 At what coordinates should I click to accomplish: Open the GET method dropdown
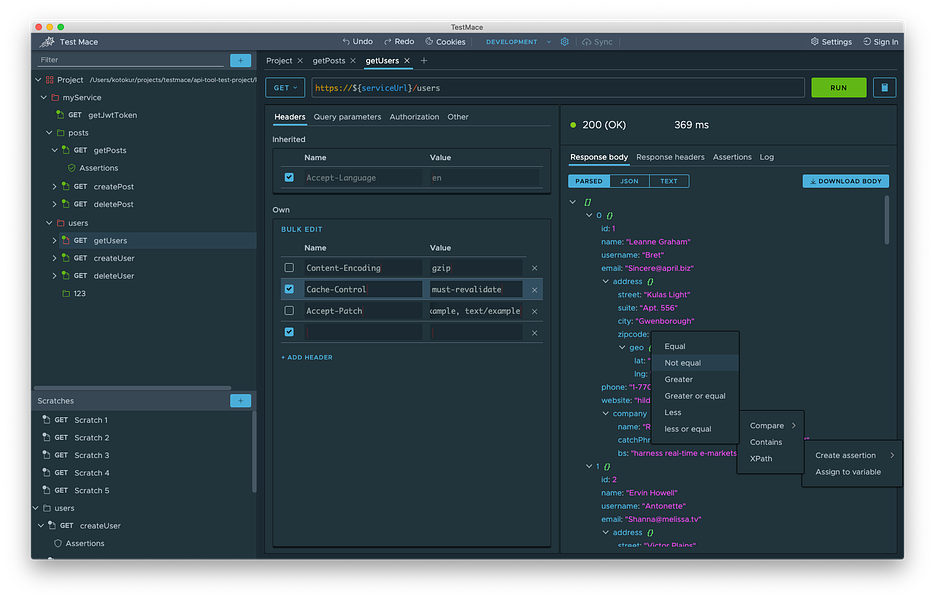click(x=285, y=88)
